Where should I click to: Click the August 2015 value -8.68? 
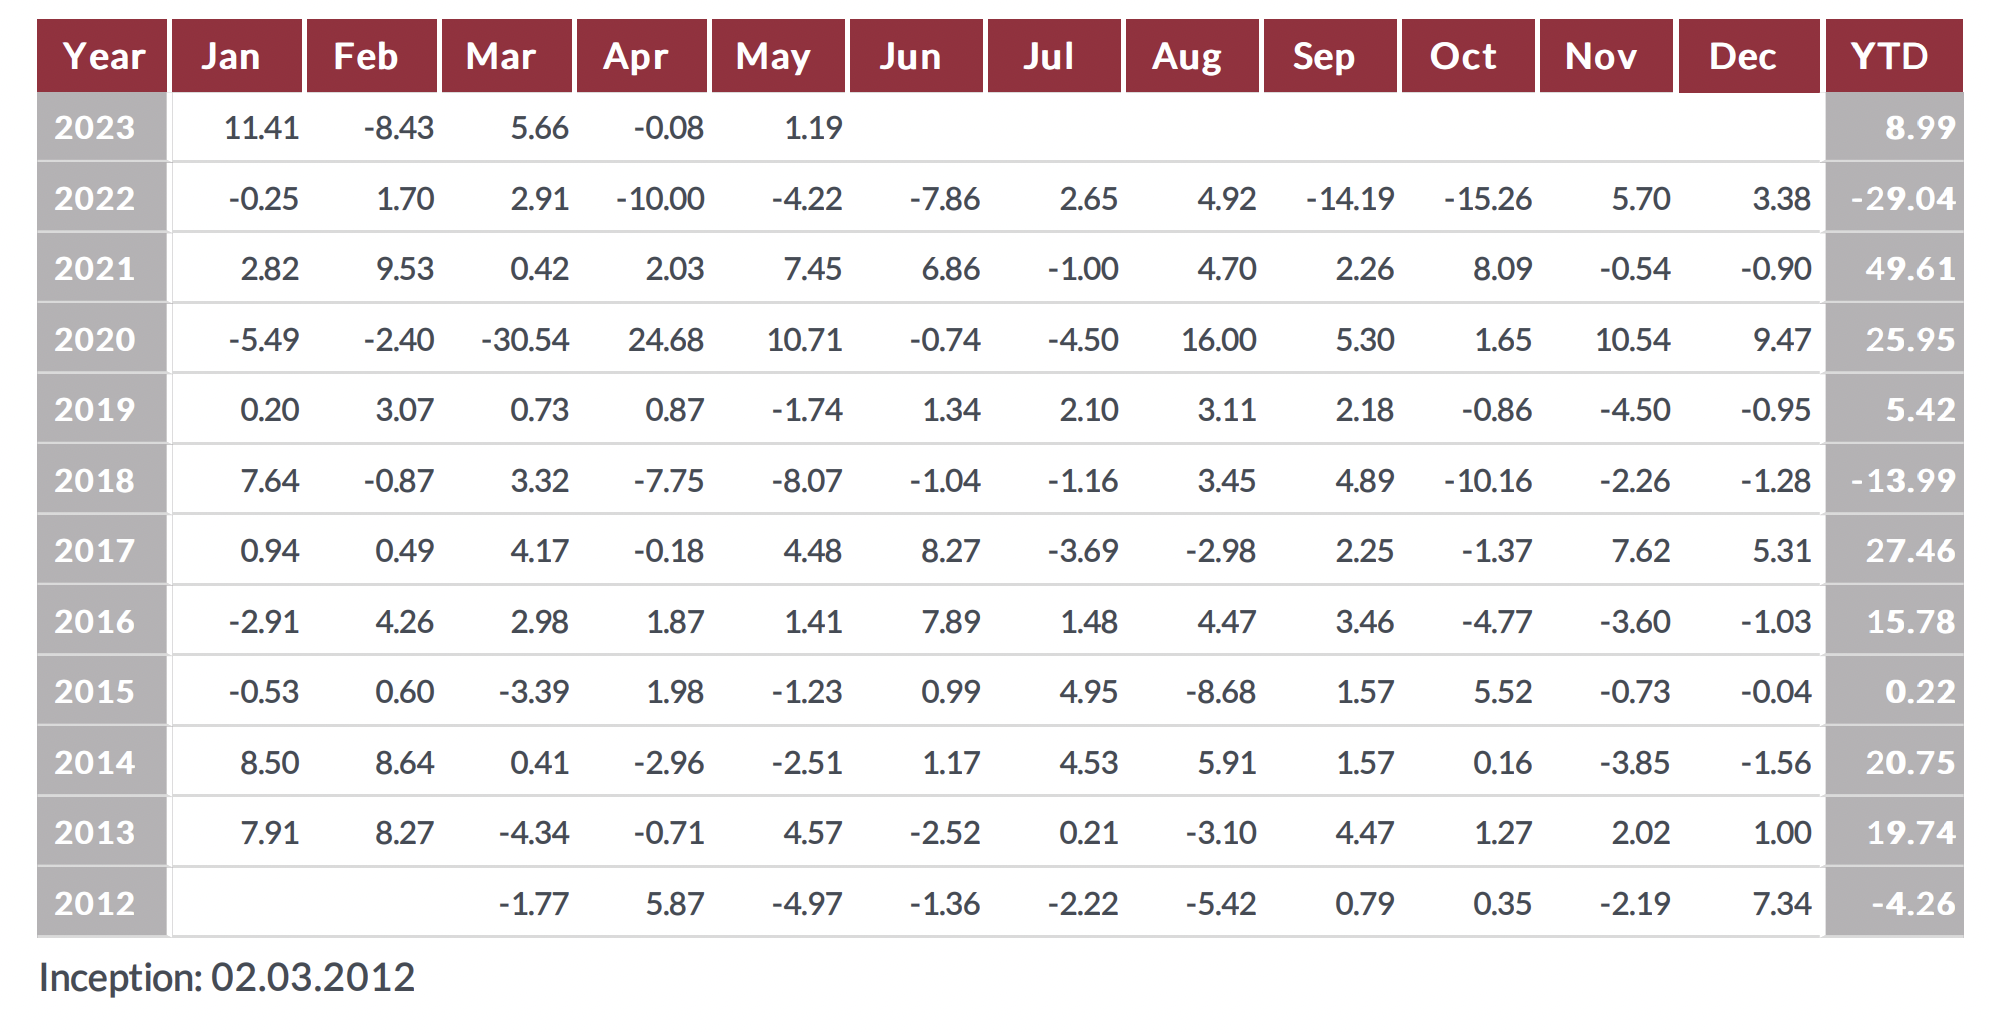point(1221,692)
